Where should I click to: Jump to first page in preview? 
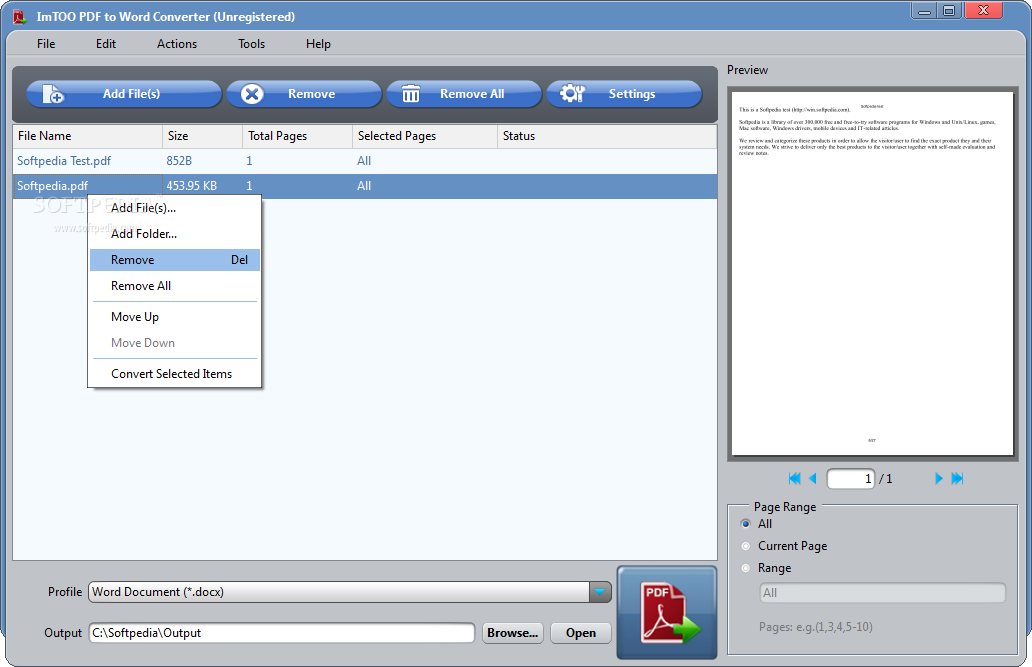(794, 479)
